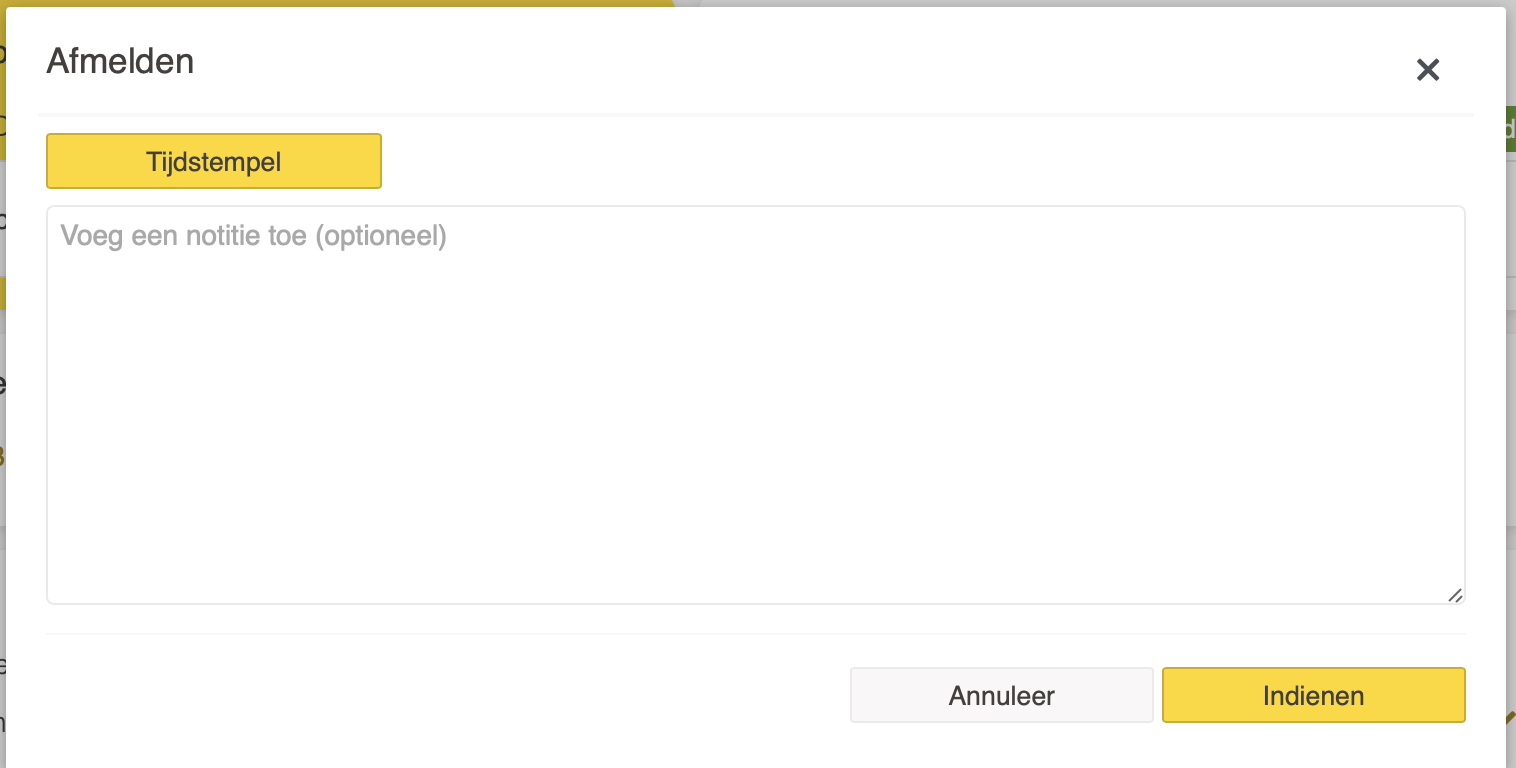Grab the text area resize handle
1516x768 pixels.
1455,595
